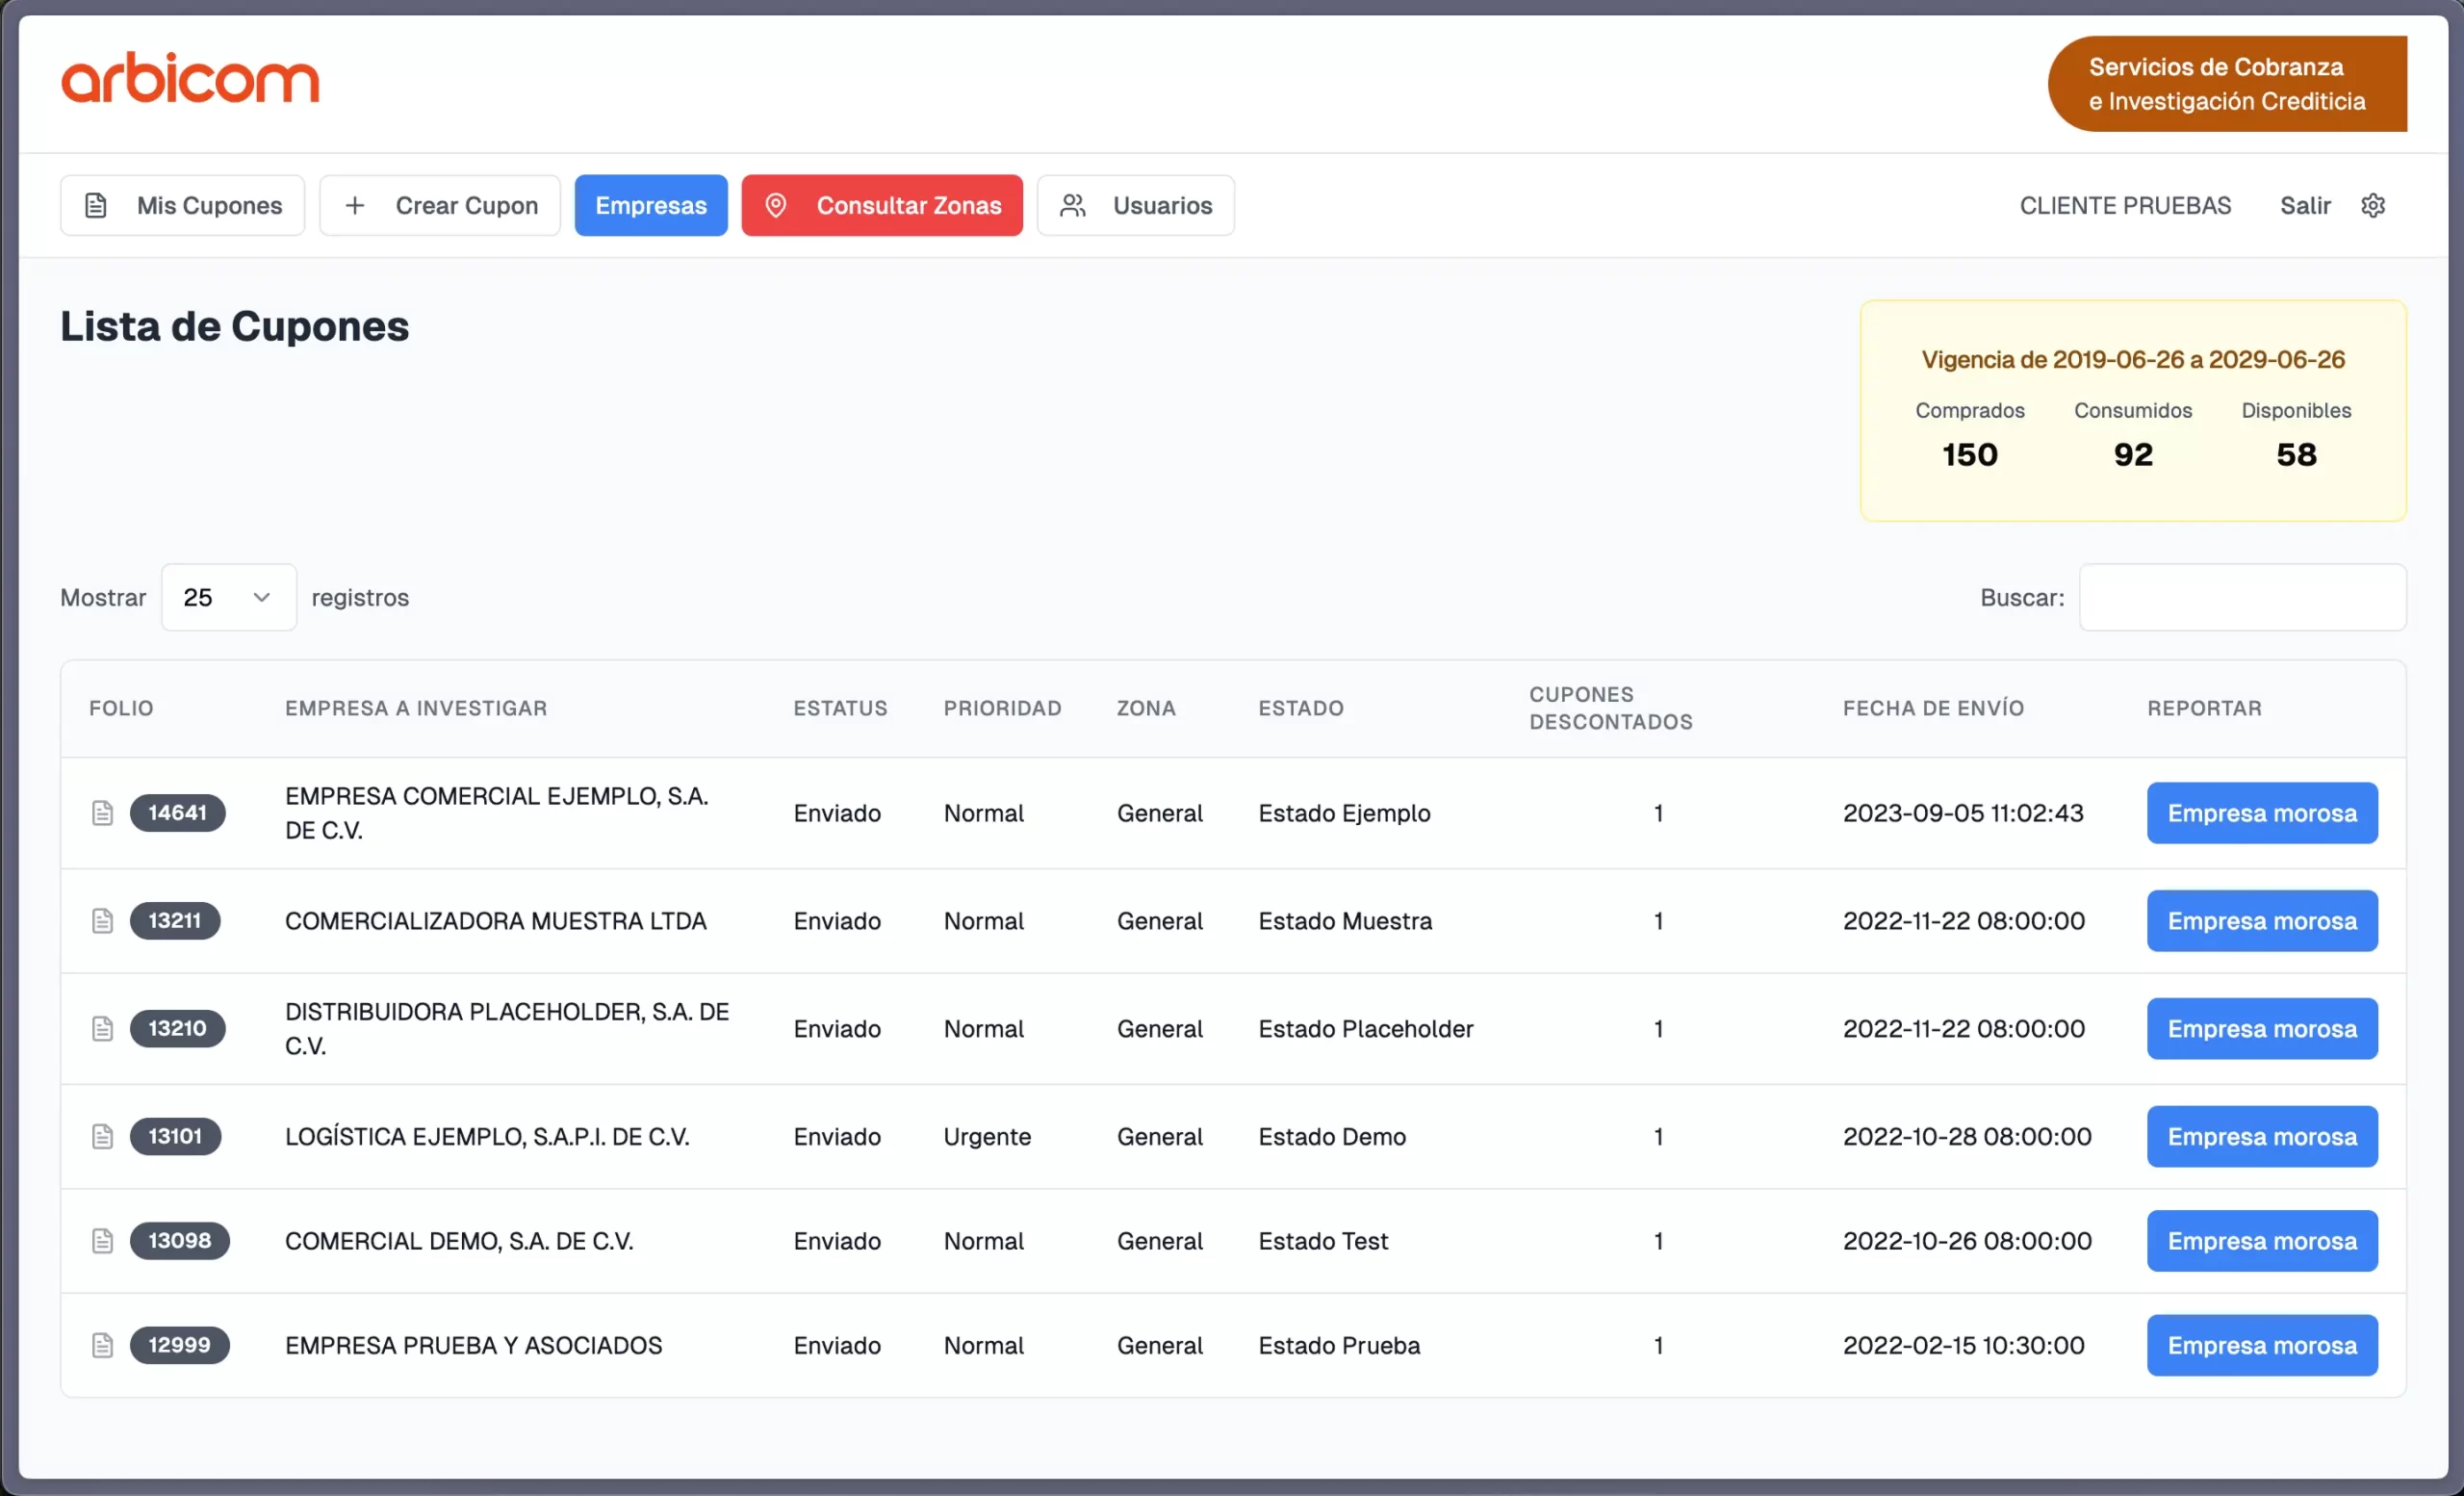
Task: Click the document icon beside folio 13210
Action: 102,1029
